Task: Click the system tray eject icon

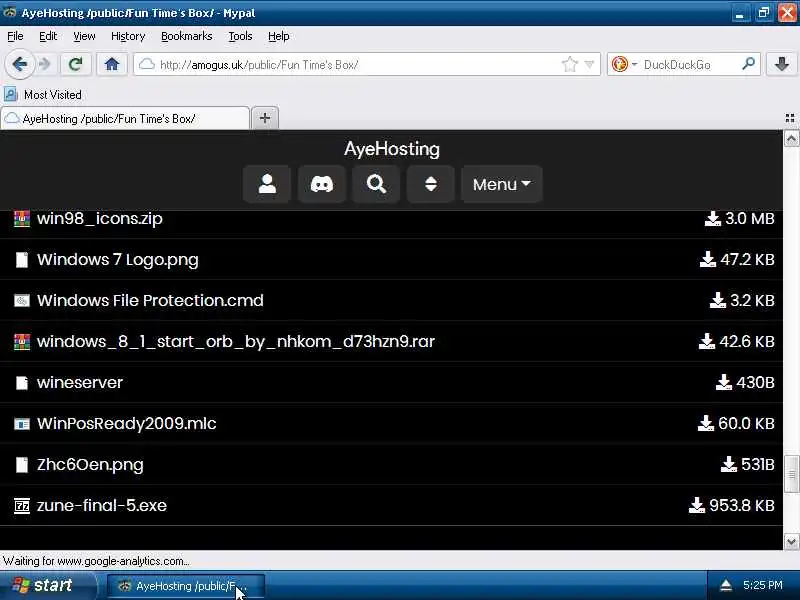Action: point(726,585)
